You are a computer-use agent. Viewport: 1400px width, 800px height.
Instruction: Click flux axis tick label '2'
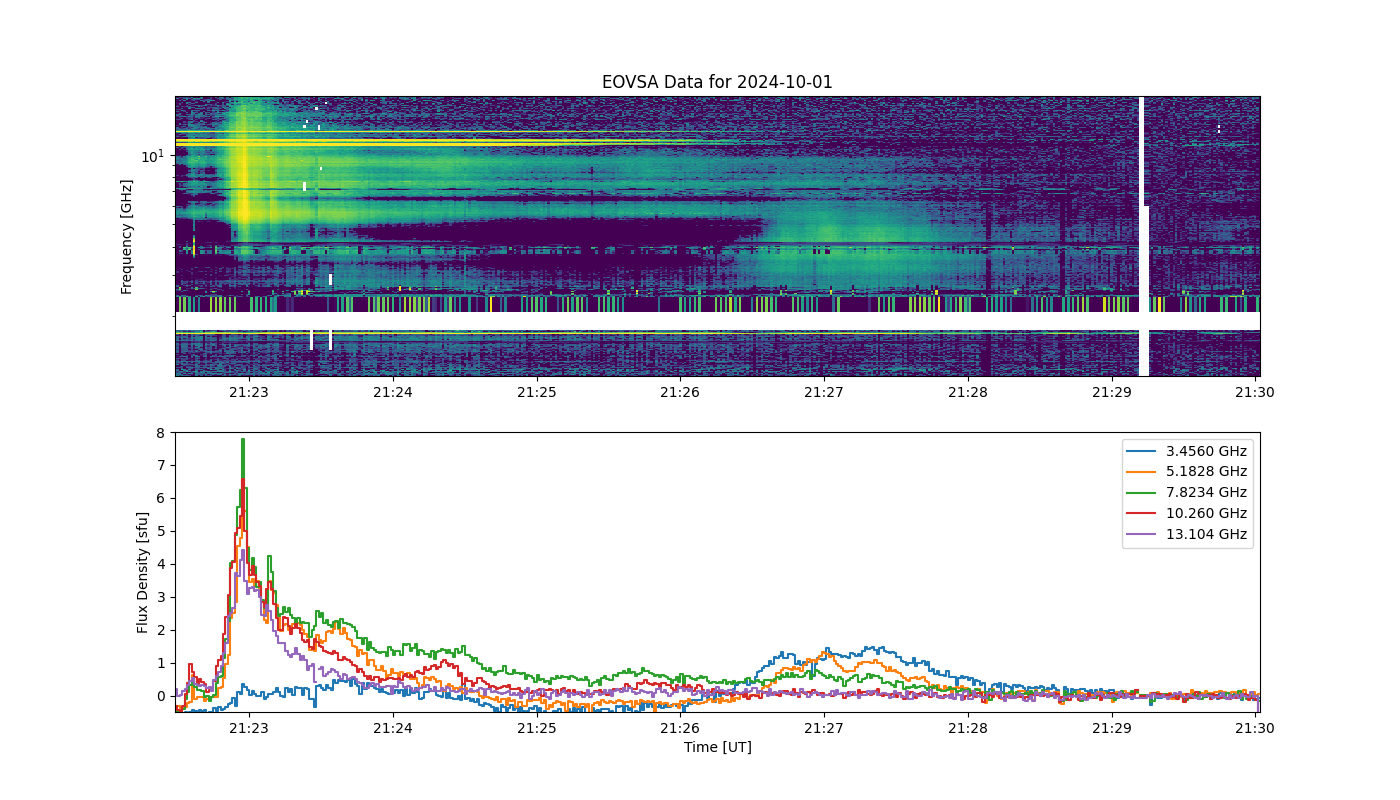click(160, 631)
